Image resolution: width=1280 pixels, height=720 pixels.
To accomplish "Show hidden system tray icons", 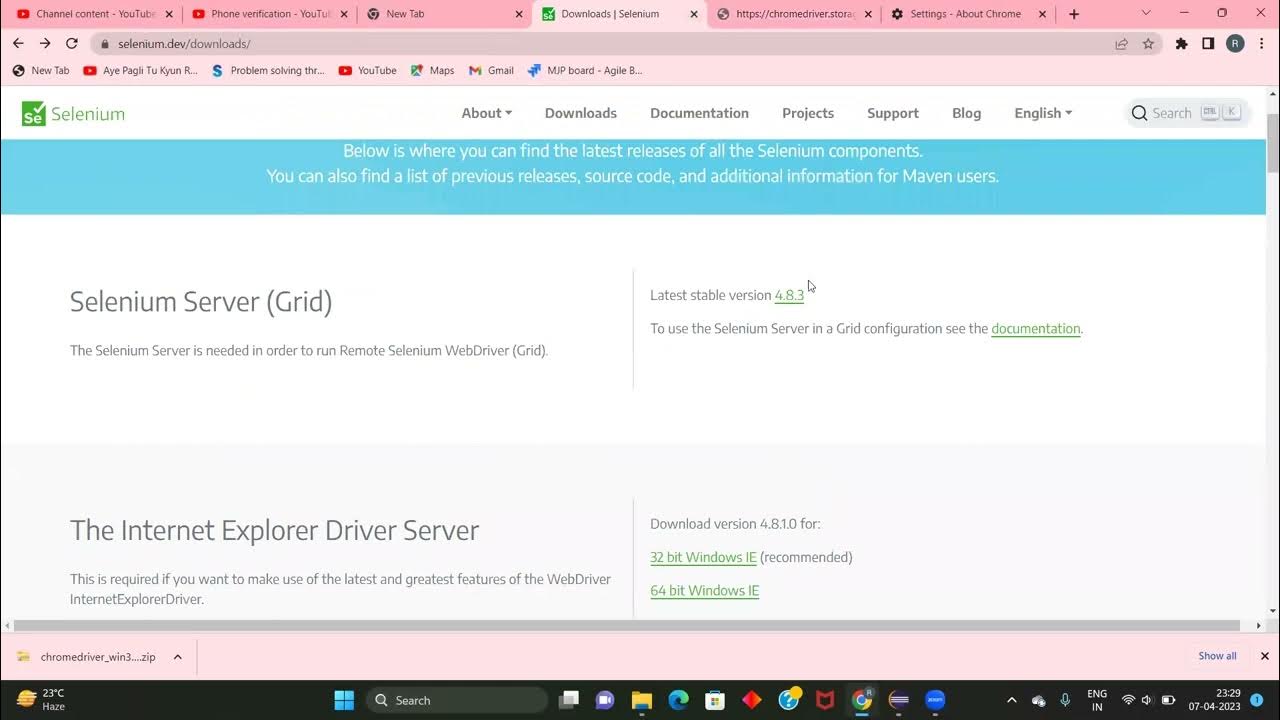I will (1011, 700).
